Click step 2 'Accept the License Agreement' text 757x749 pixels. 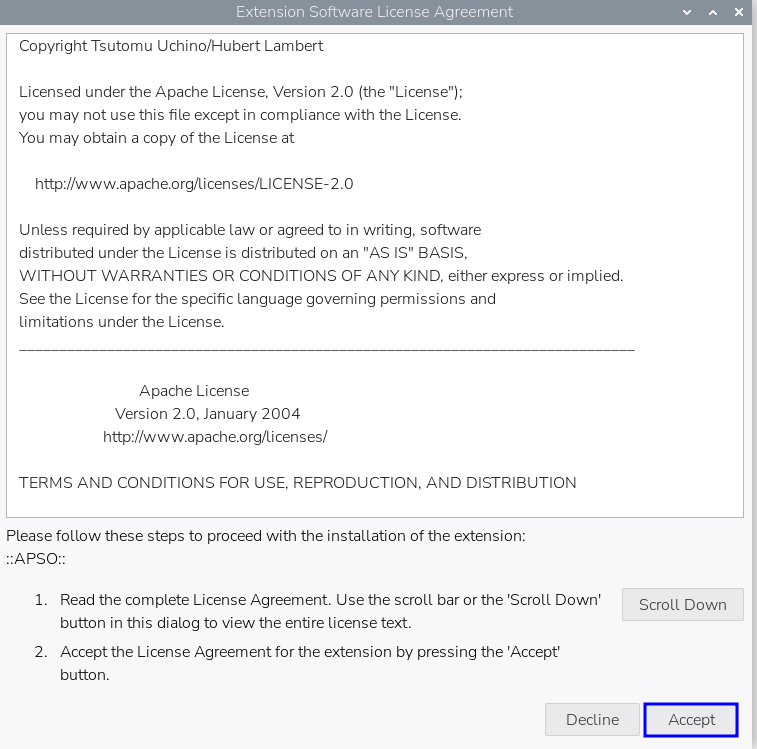tap(310, 664)
